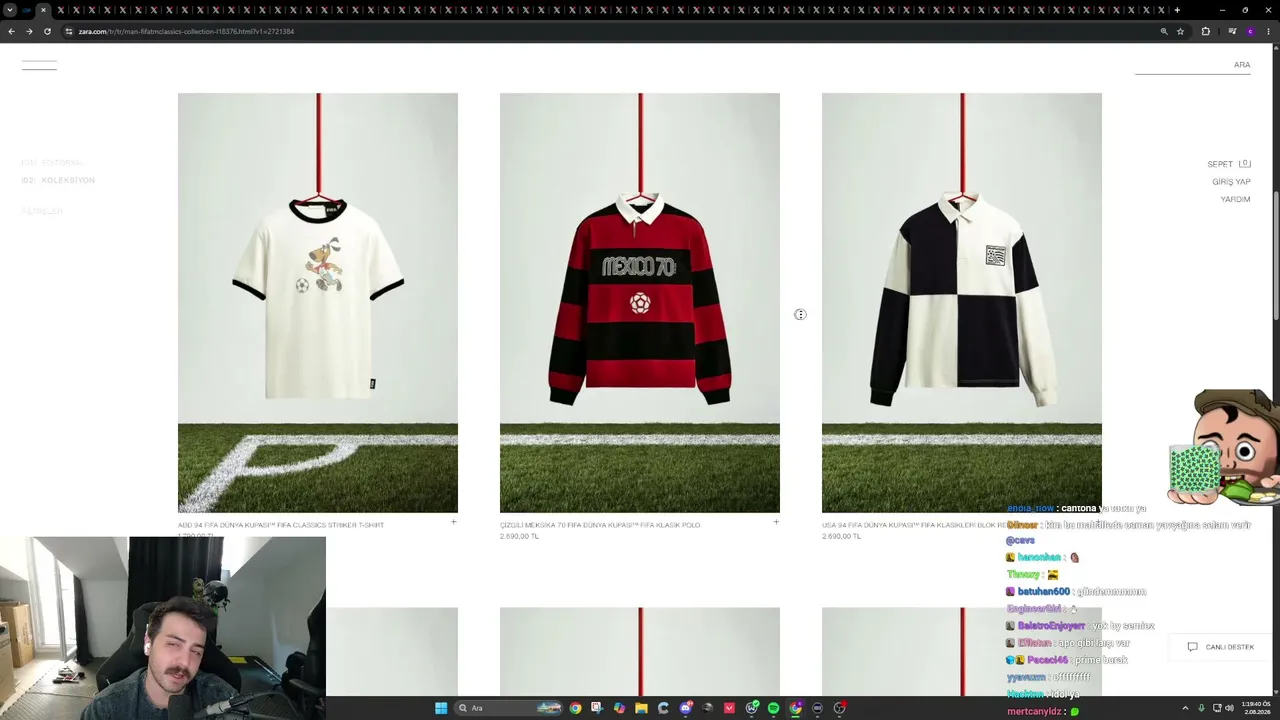This screenshot has width=1280, height=720.
Task: Open Spotify from the taskbar
Action: (x=773, y=708)
